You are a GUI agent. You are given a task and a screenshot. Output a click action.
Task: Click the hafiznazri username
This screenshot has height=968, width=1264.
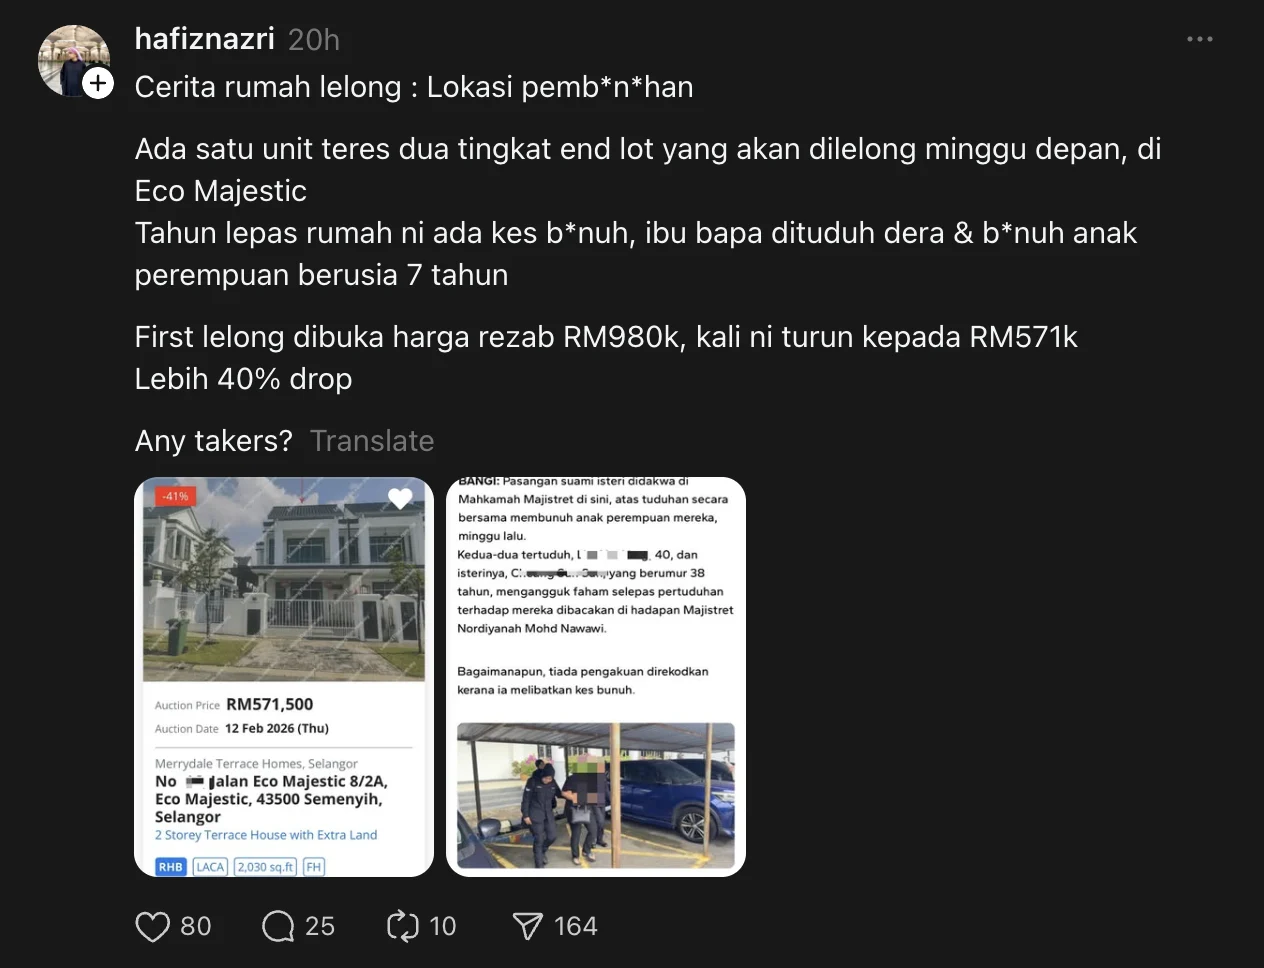coord(204,39)
